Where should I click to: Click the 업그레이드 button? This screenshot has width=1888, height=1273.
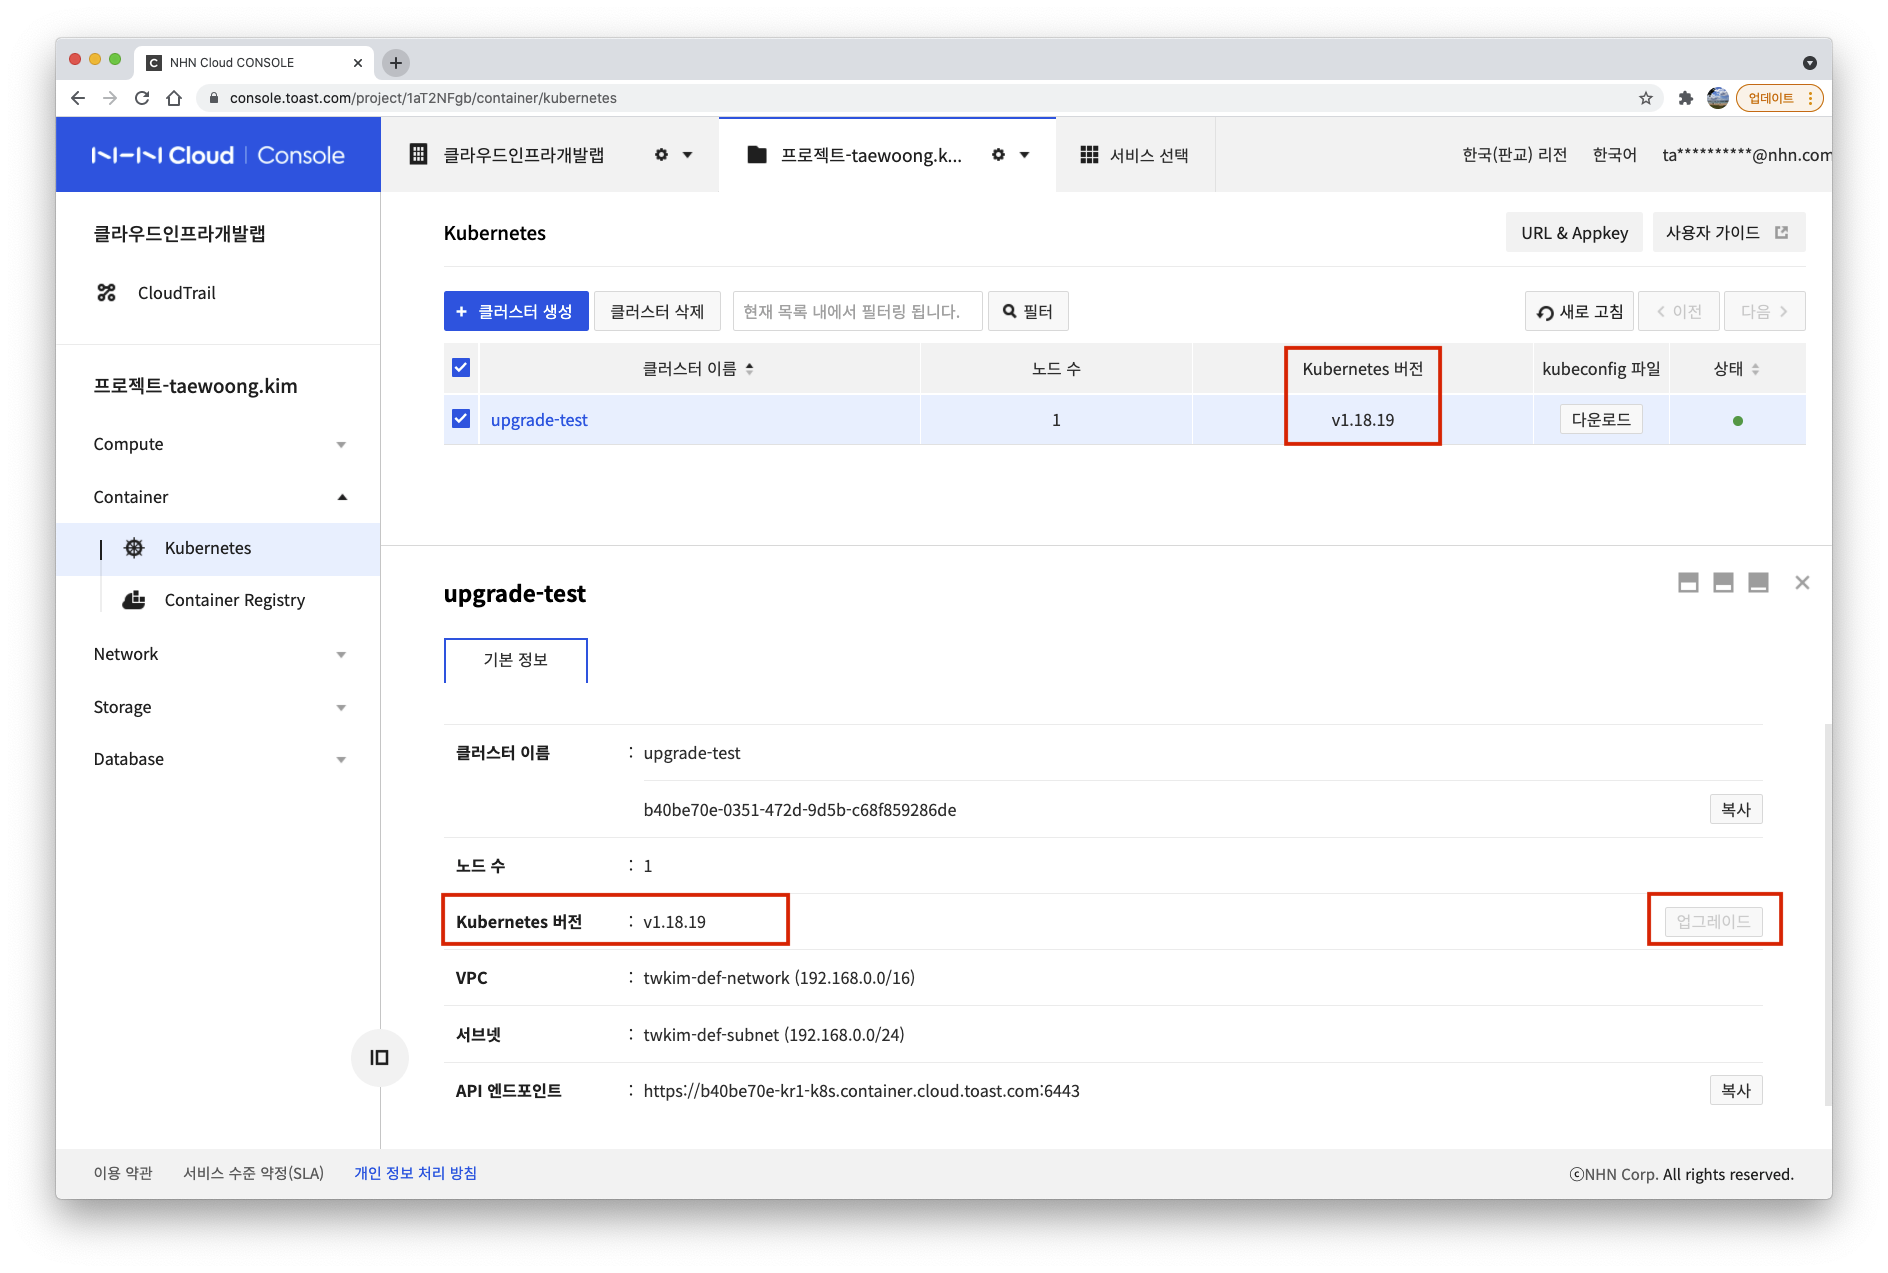point(1714,922)
